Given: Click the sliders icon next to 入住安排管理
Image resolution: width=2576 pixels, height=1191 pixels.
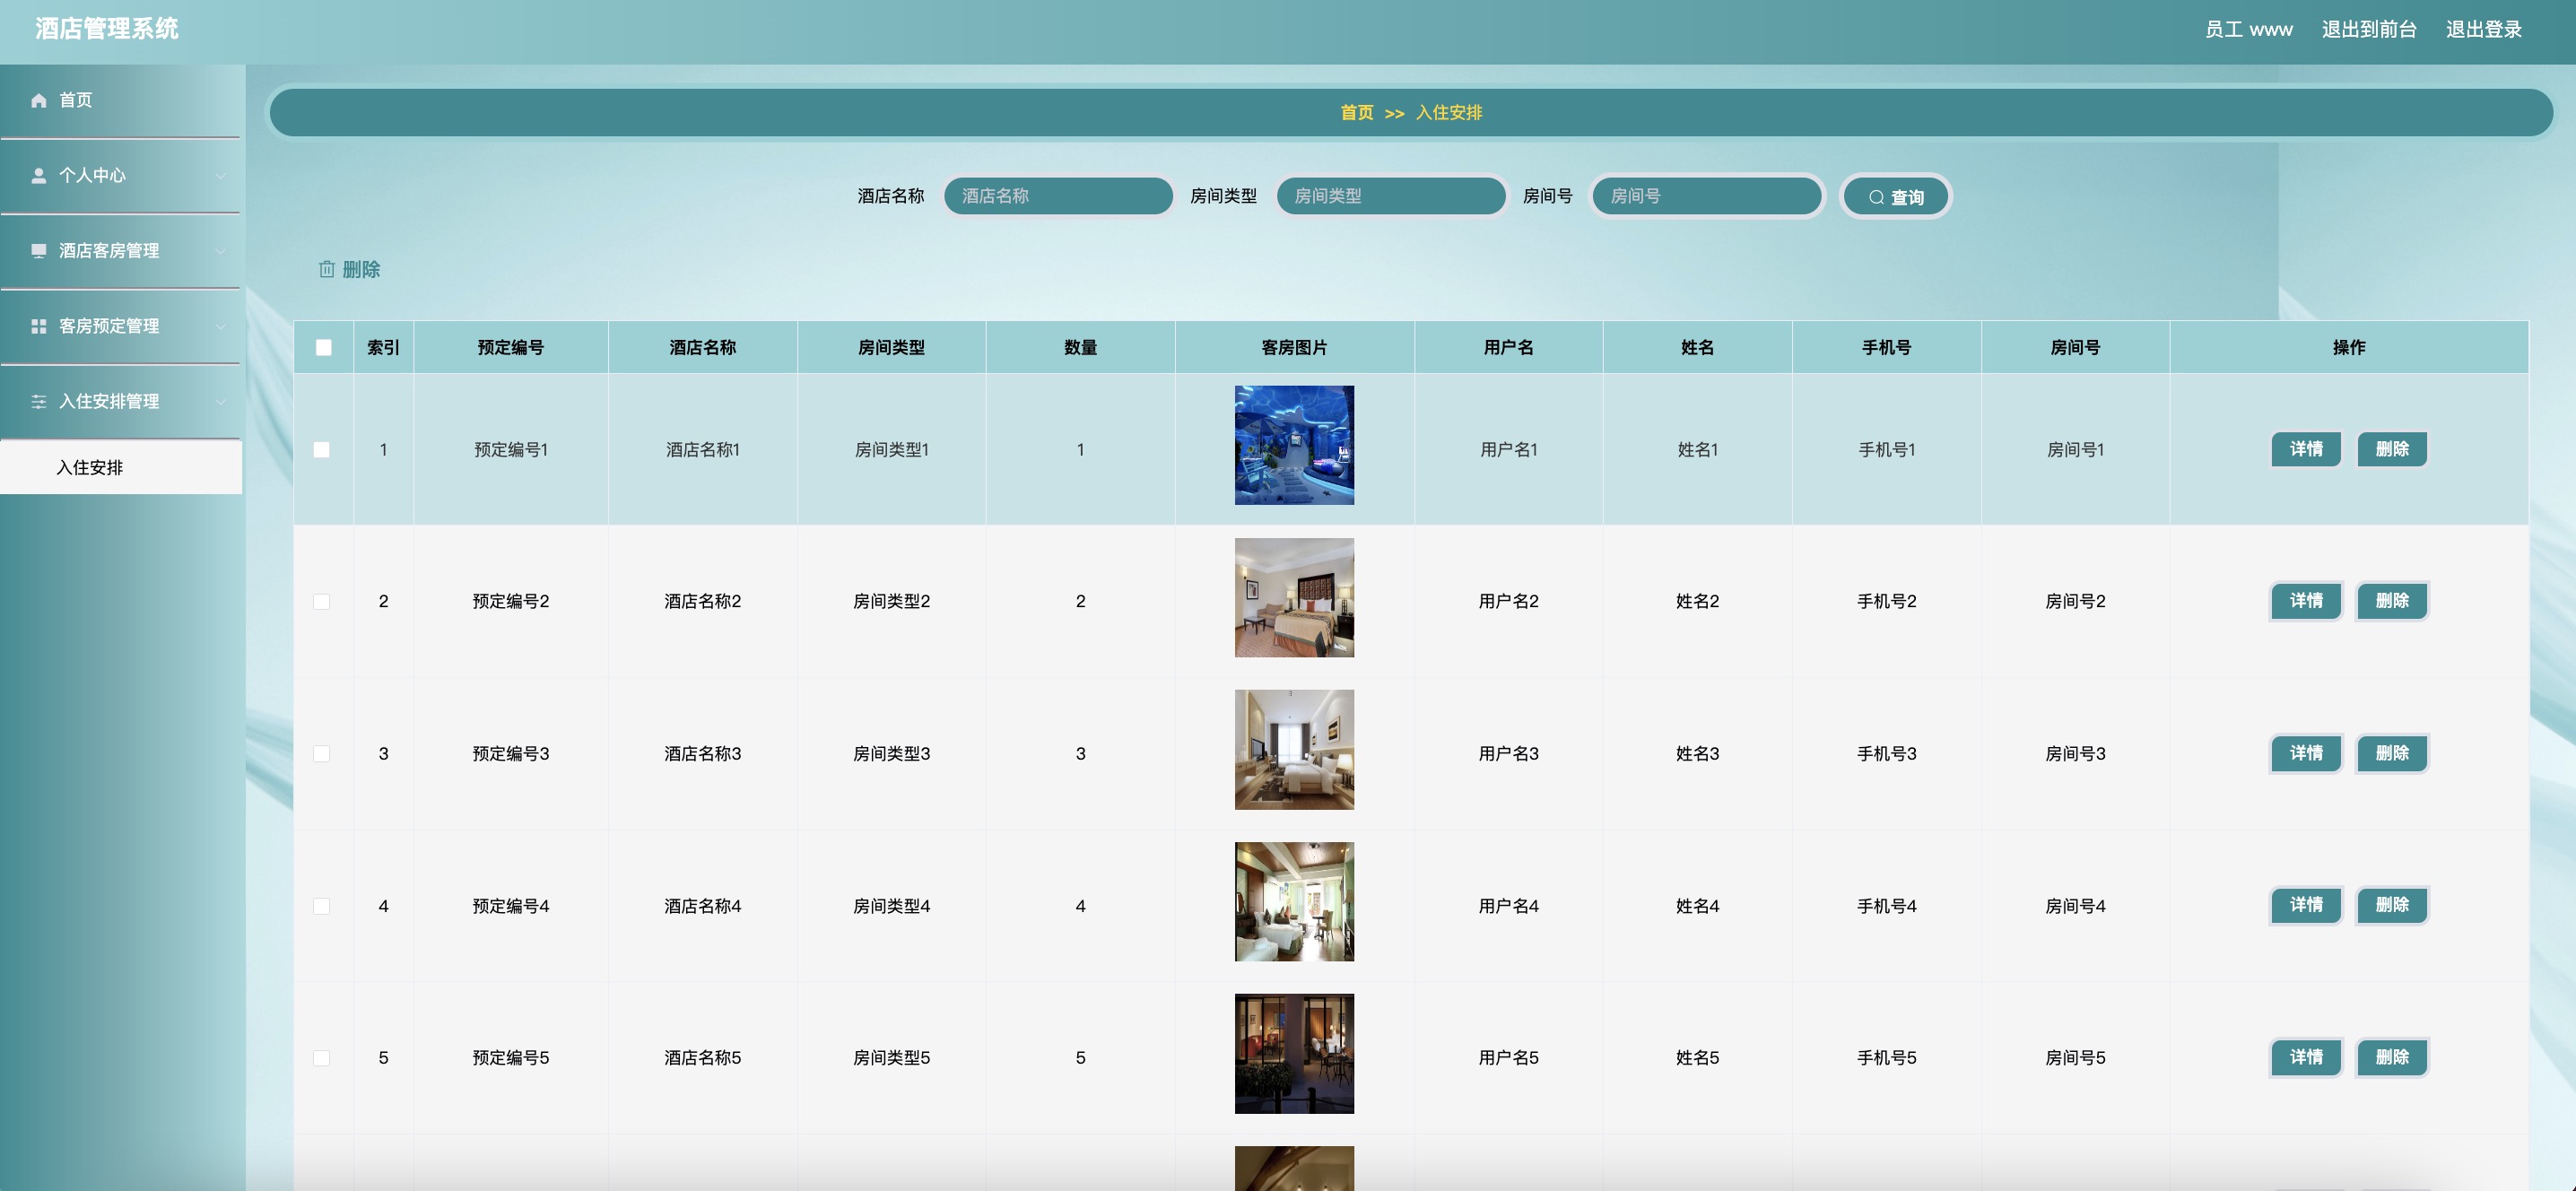Looking at the screenshot, I should pyautogui.click(x=39, y=401).
